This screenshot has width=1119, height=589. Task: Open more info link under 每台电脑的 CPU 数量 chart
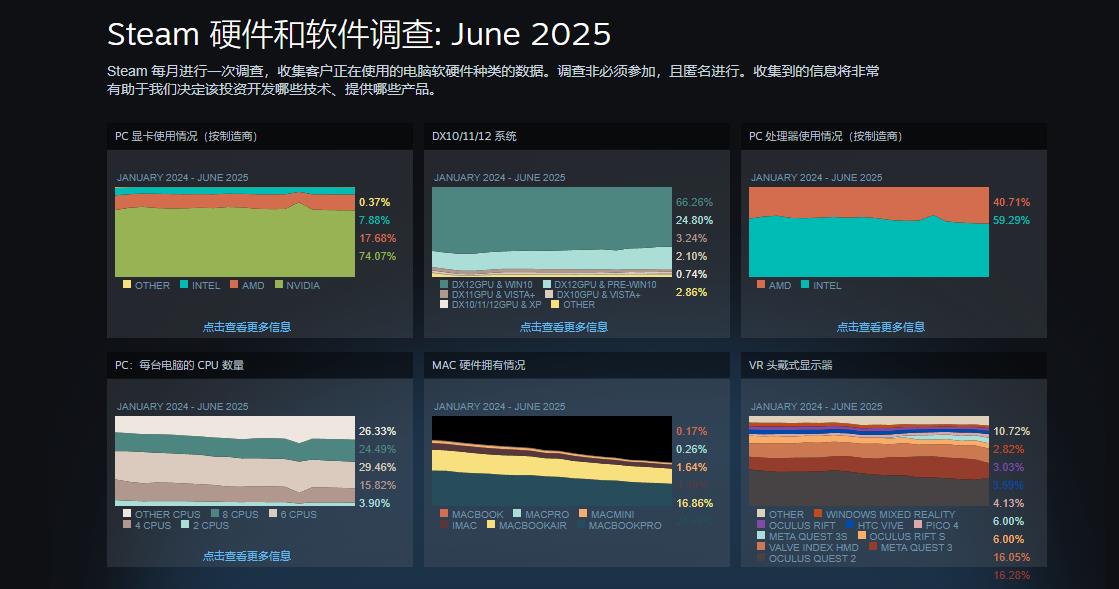247,556
